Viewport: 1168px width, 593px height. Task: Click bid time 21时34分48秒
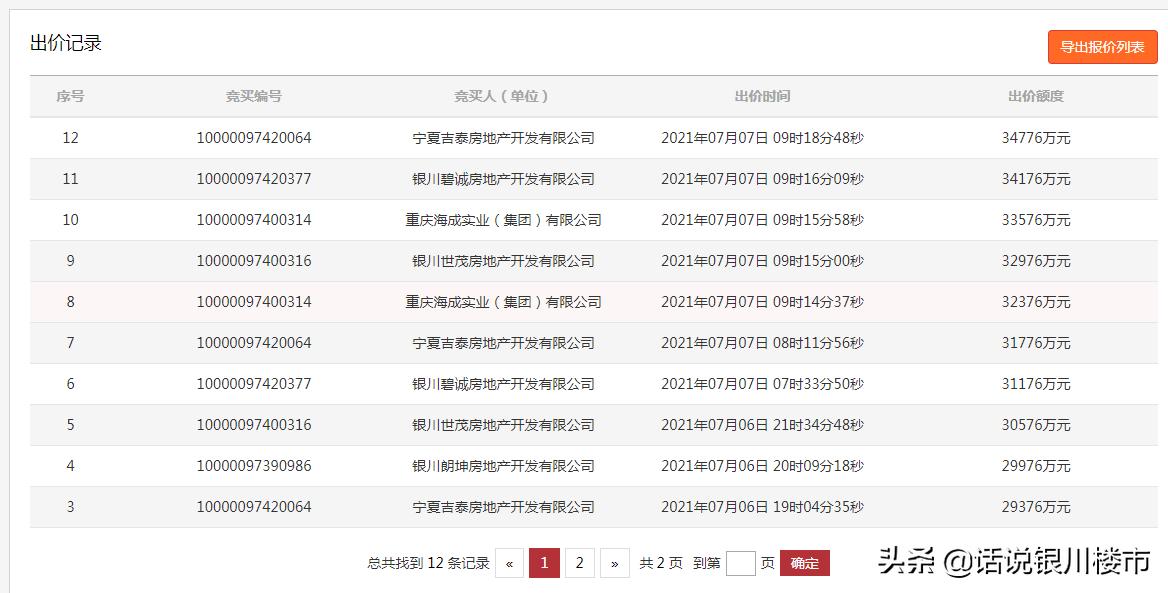click(x=818, y=425)
